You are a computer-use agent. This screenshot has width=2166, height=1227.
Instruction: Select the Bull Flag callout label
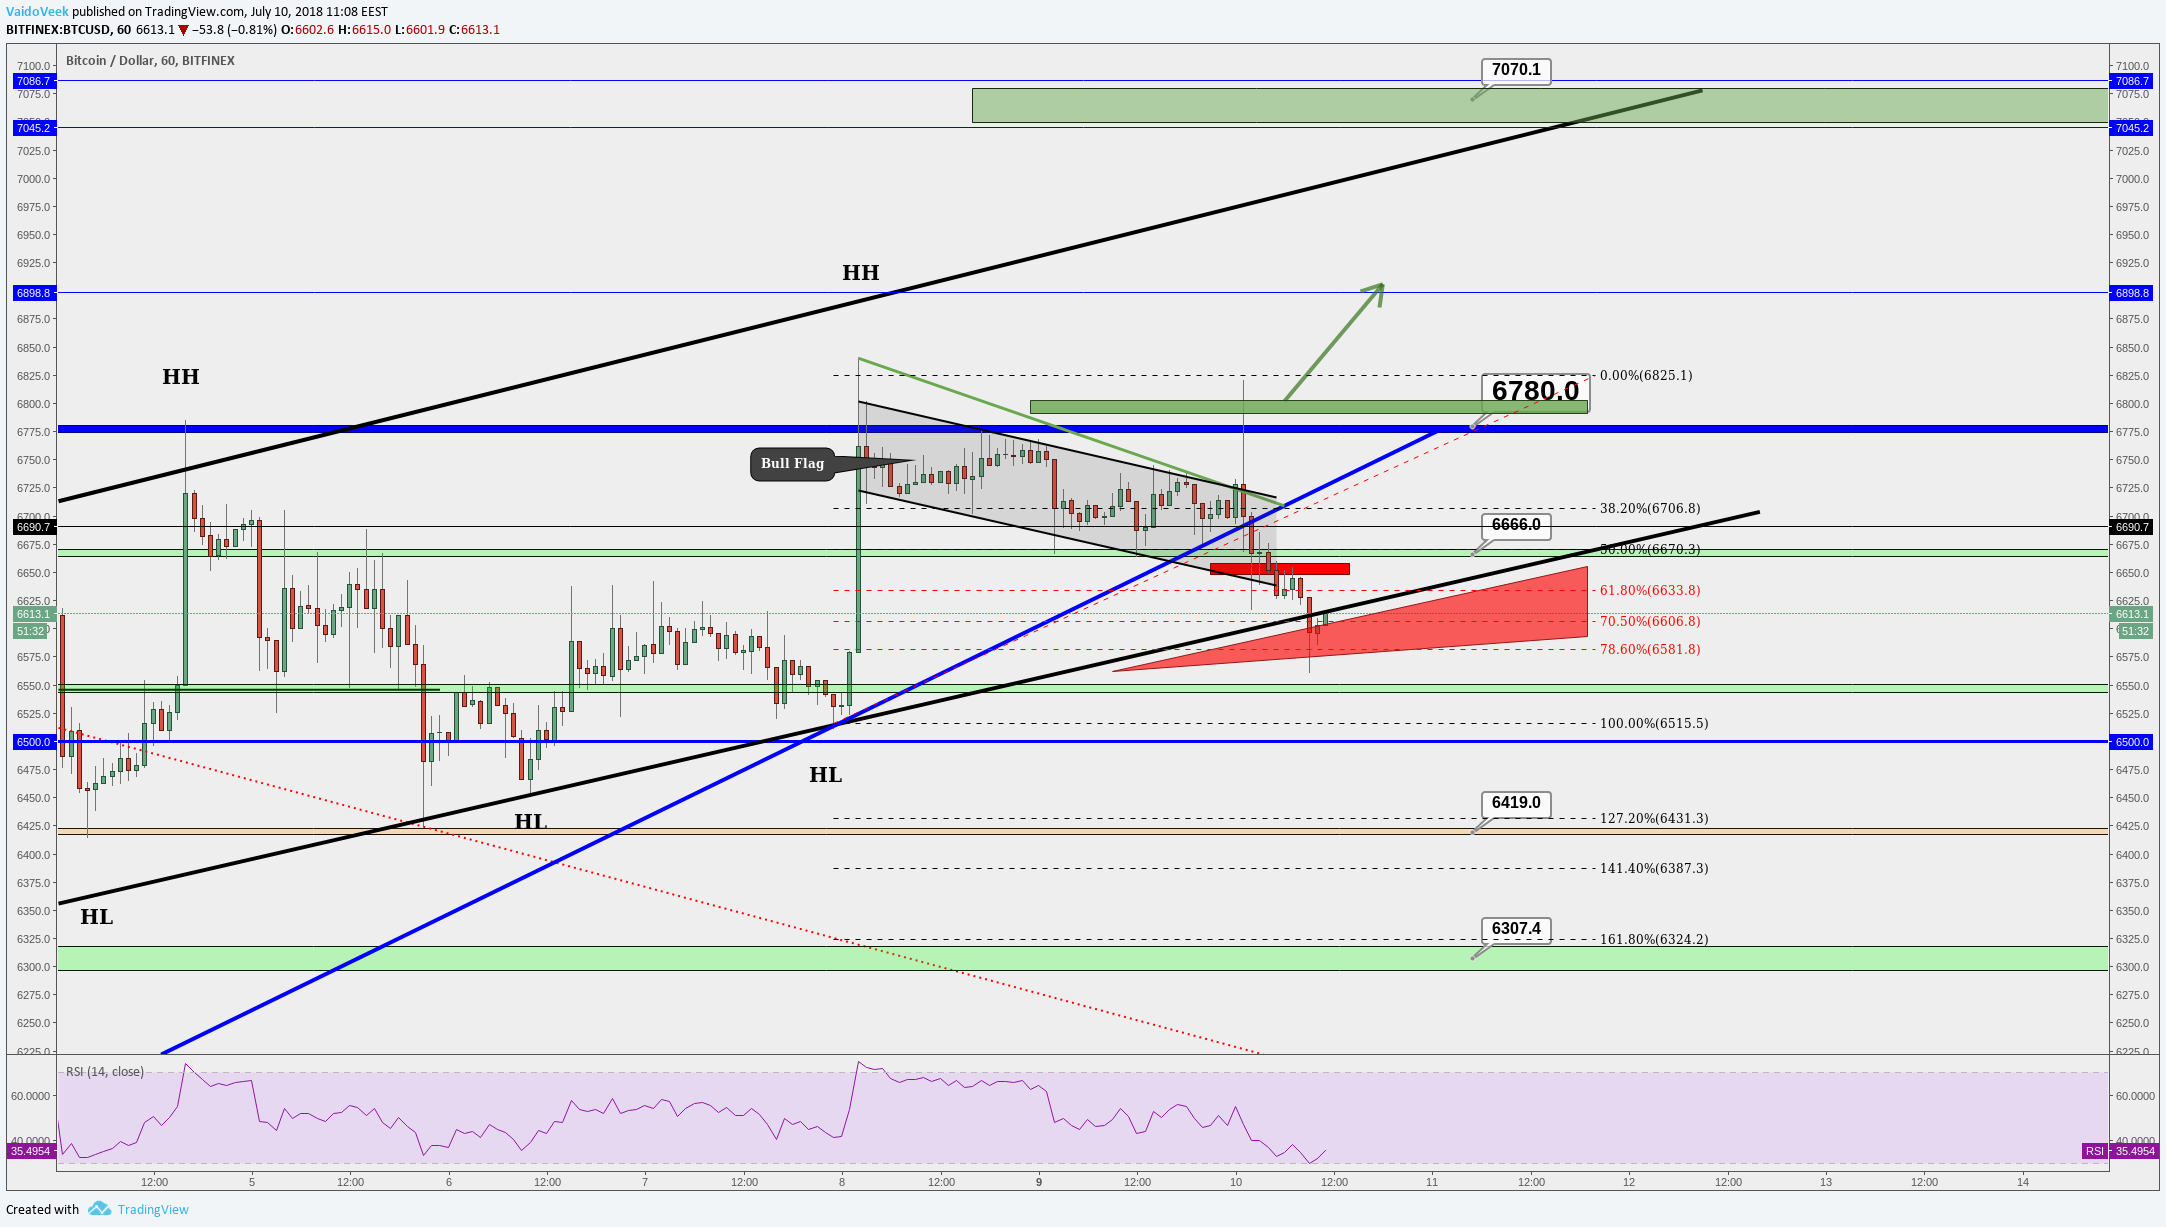point(792,464)
